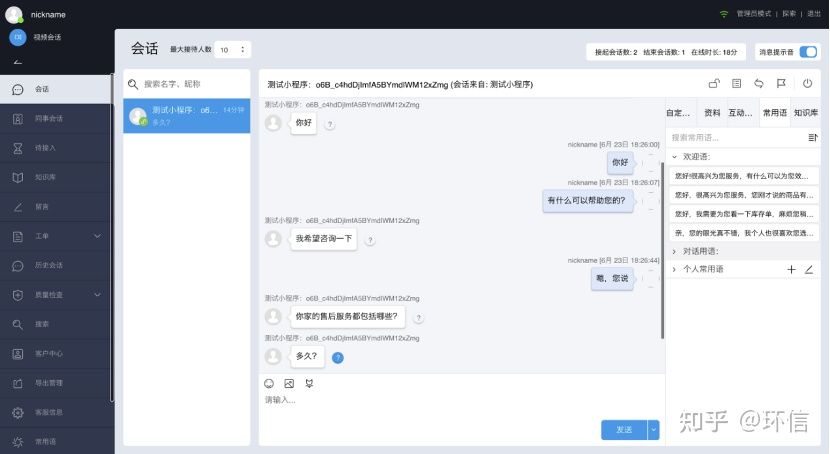This screenshot has height=454, width=830.
Task: Expand the 对话用语 phrase group
Action: (675, 251)
